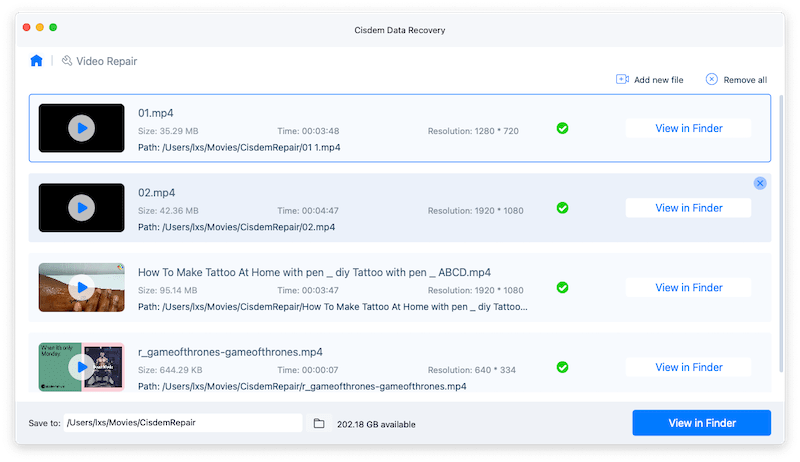The image size is (800, 462).
Task: Play the tattoo video thumbnail preview
Action: click(x=81, y=287)
